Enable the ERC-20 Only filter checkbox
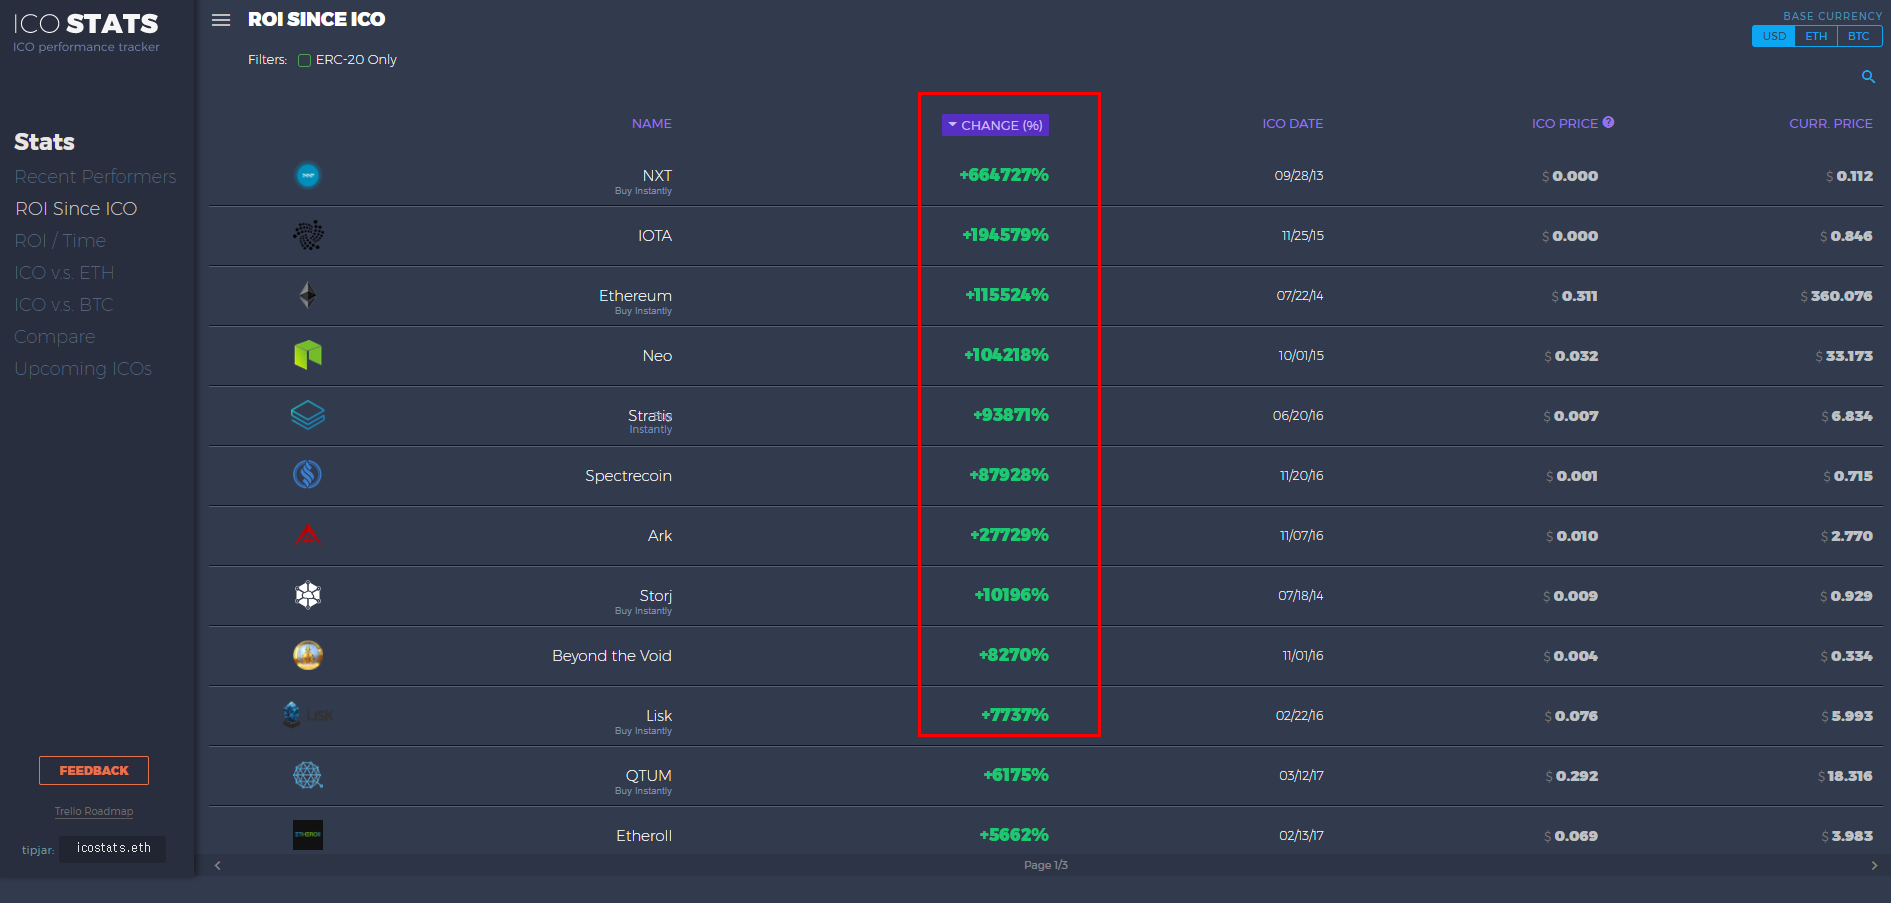The height and width of the screenshot is (903, 1891). coord(304,60)
